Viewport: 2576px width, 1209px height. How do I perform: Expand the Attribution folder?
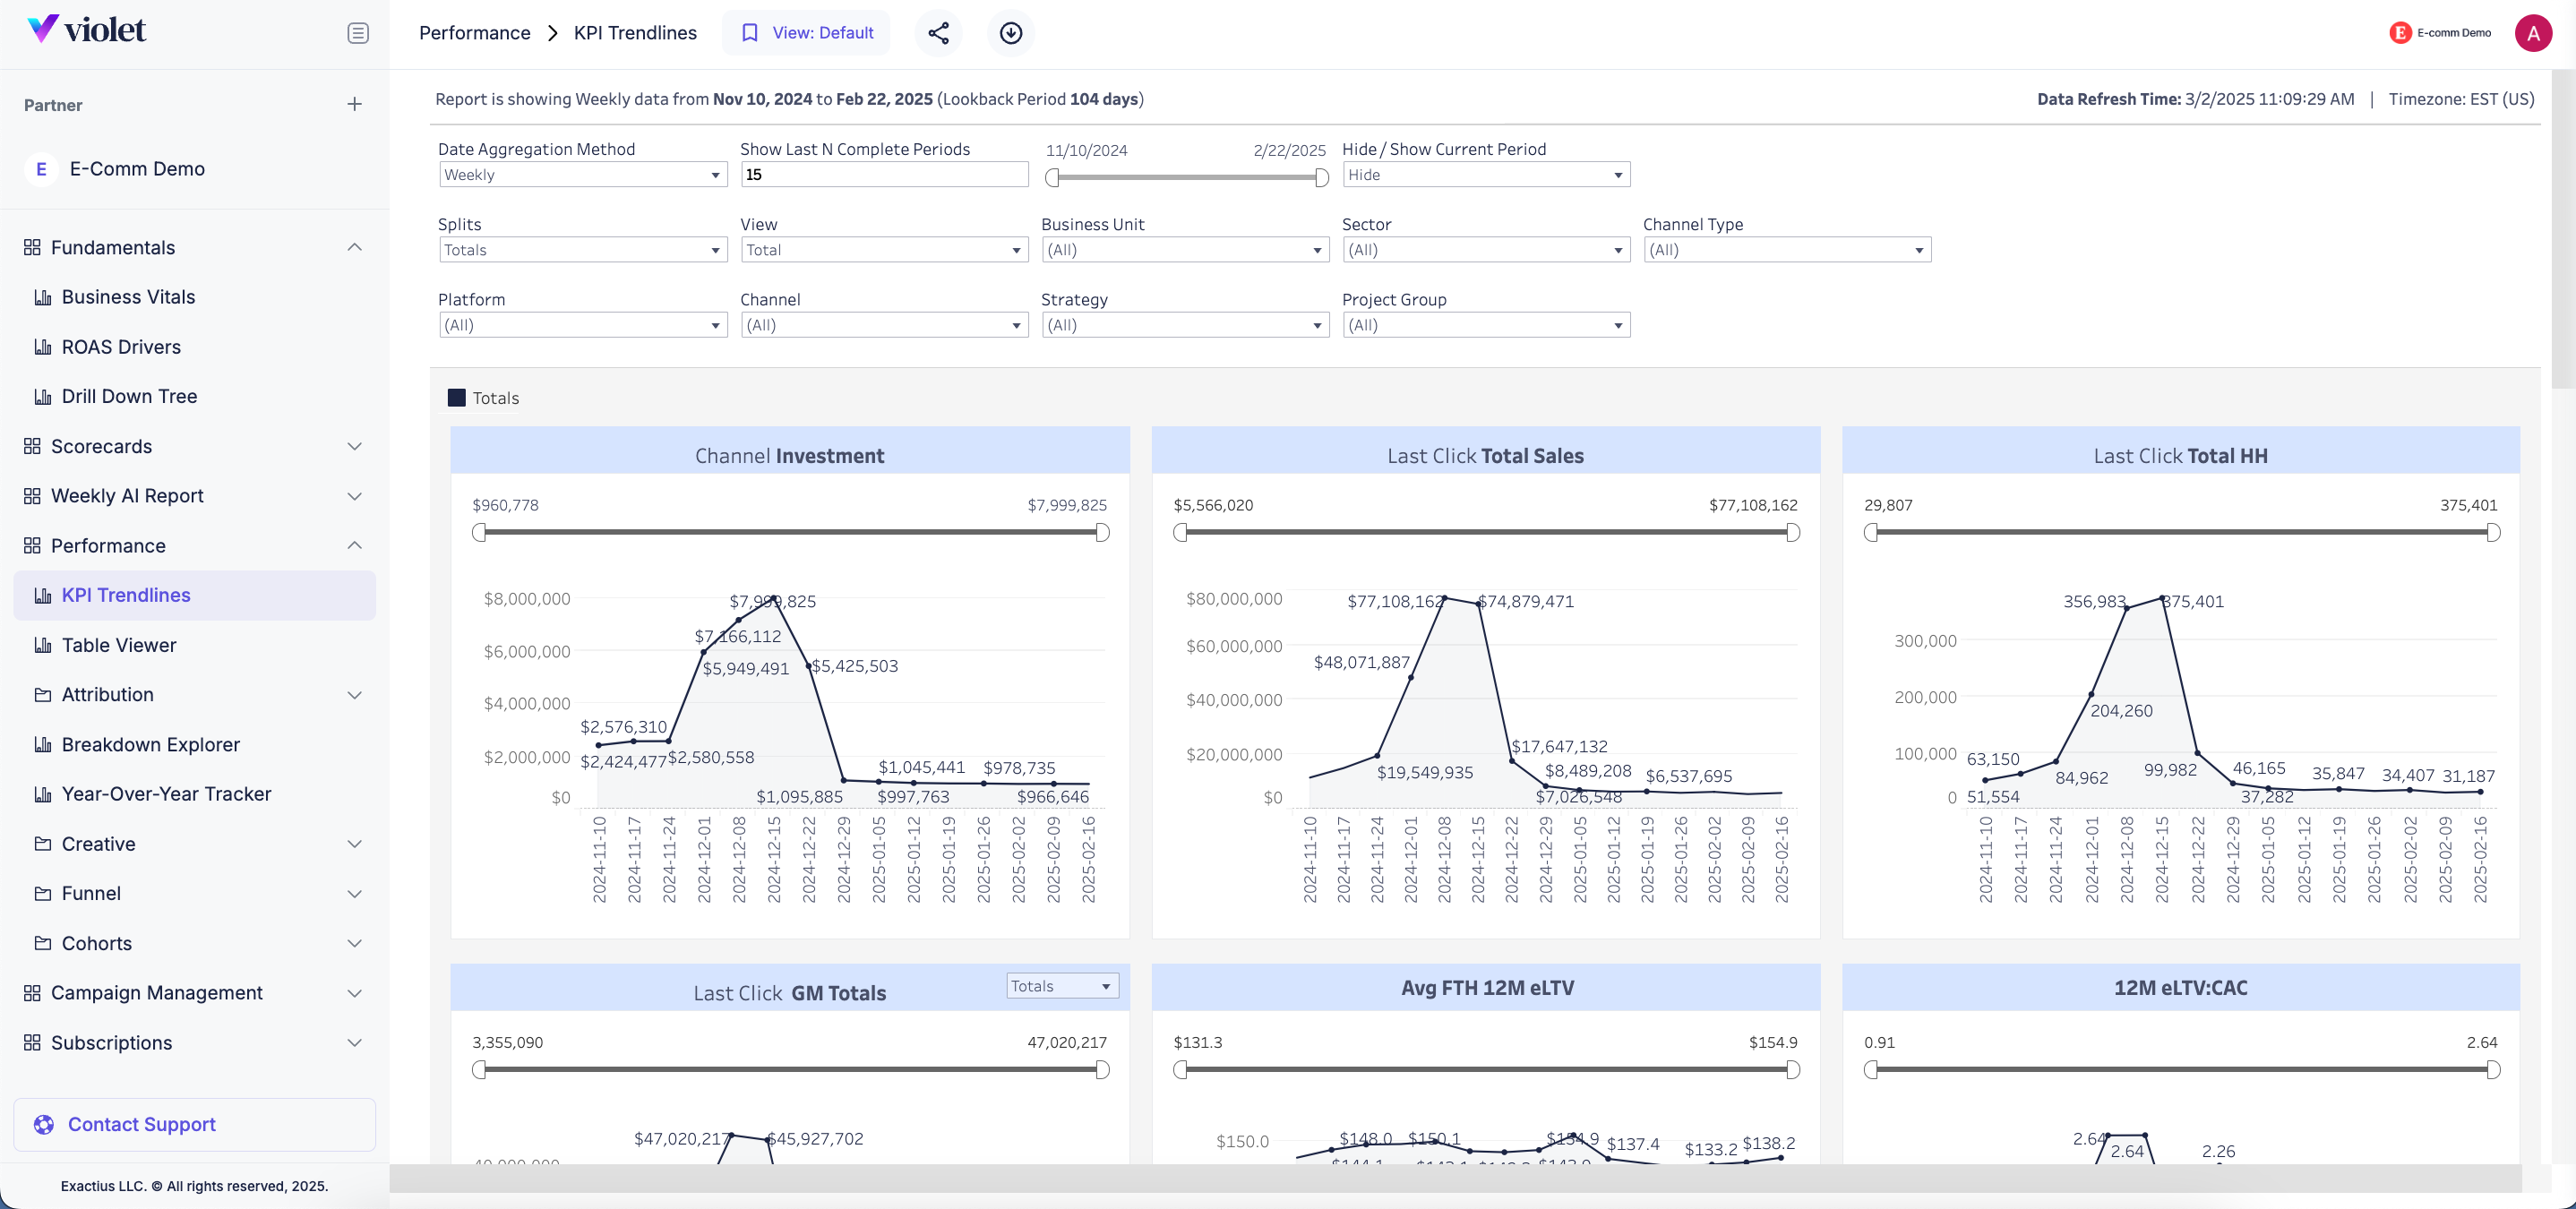(354, 695)
